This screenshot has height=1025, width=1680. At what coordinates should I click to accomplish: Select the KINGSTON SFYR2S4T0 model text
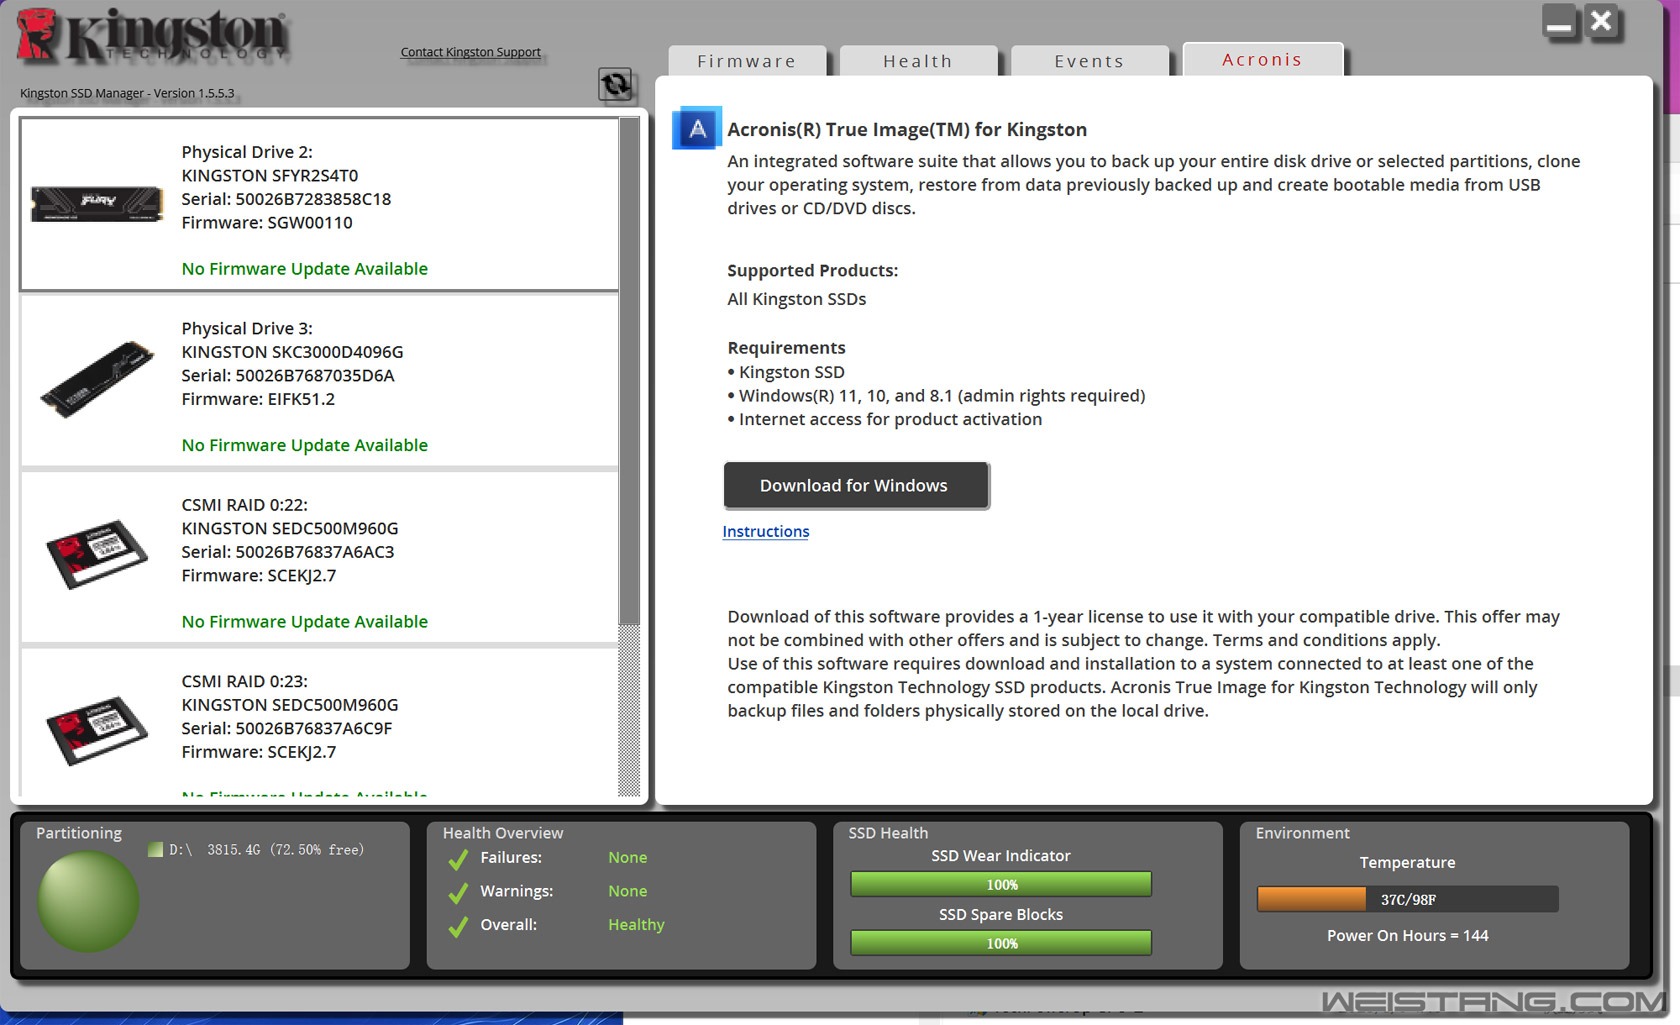click(x=270, y=176)
